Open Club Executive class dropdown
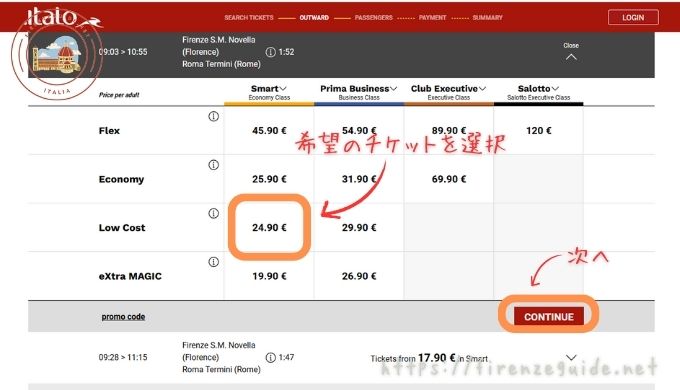 (448, 88)
